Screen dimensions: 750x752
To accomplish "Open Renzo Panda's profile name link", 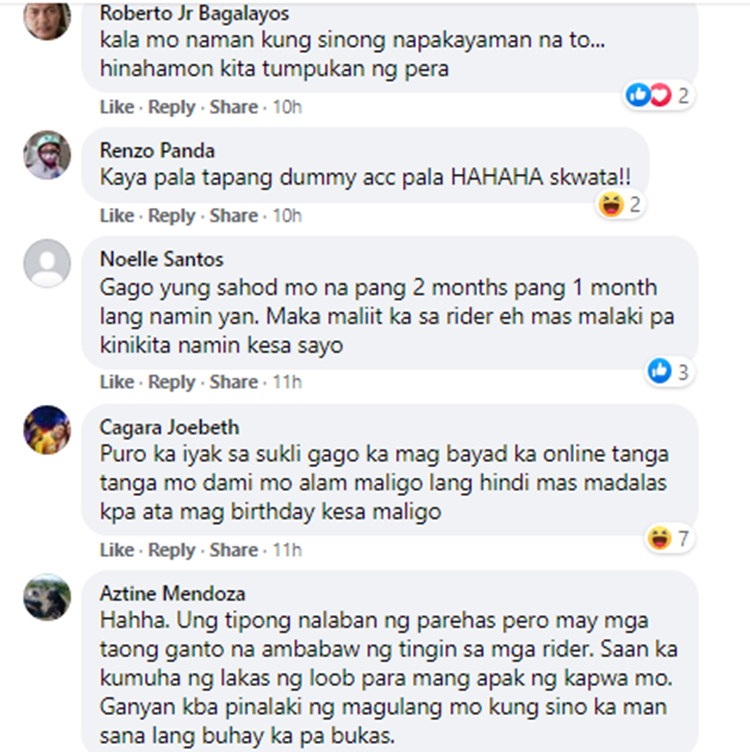I will (157, 151).
